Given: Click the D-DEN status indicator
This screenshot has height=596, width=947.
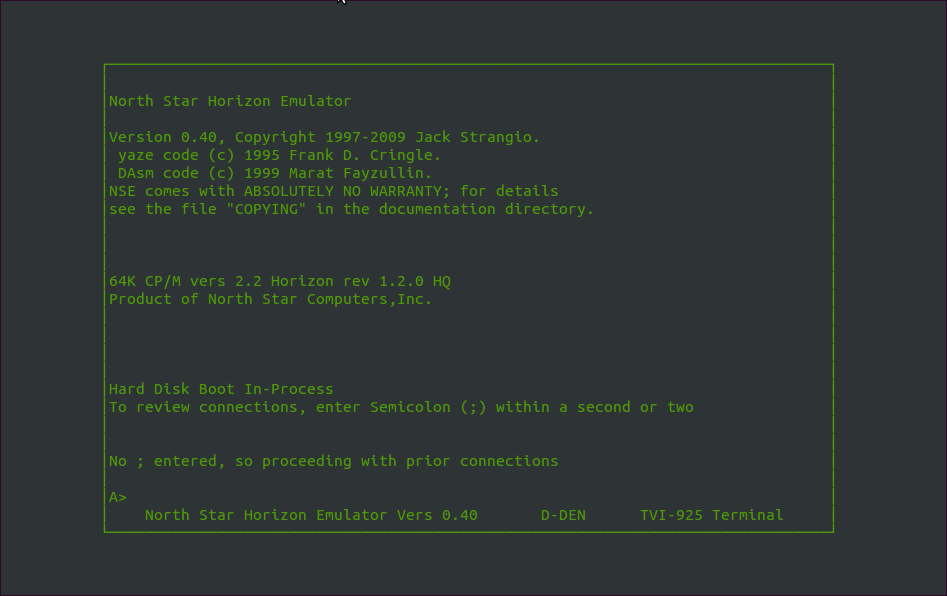Looking at the screenshot, I should tap(563, 515).
